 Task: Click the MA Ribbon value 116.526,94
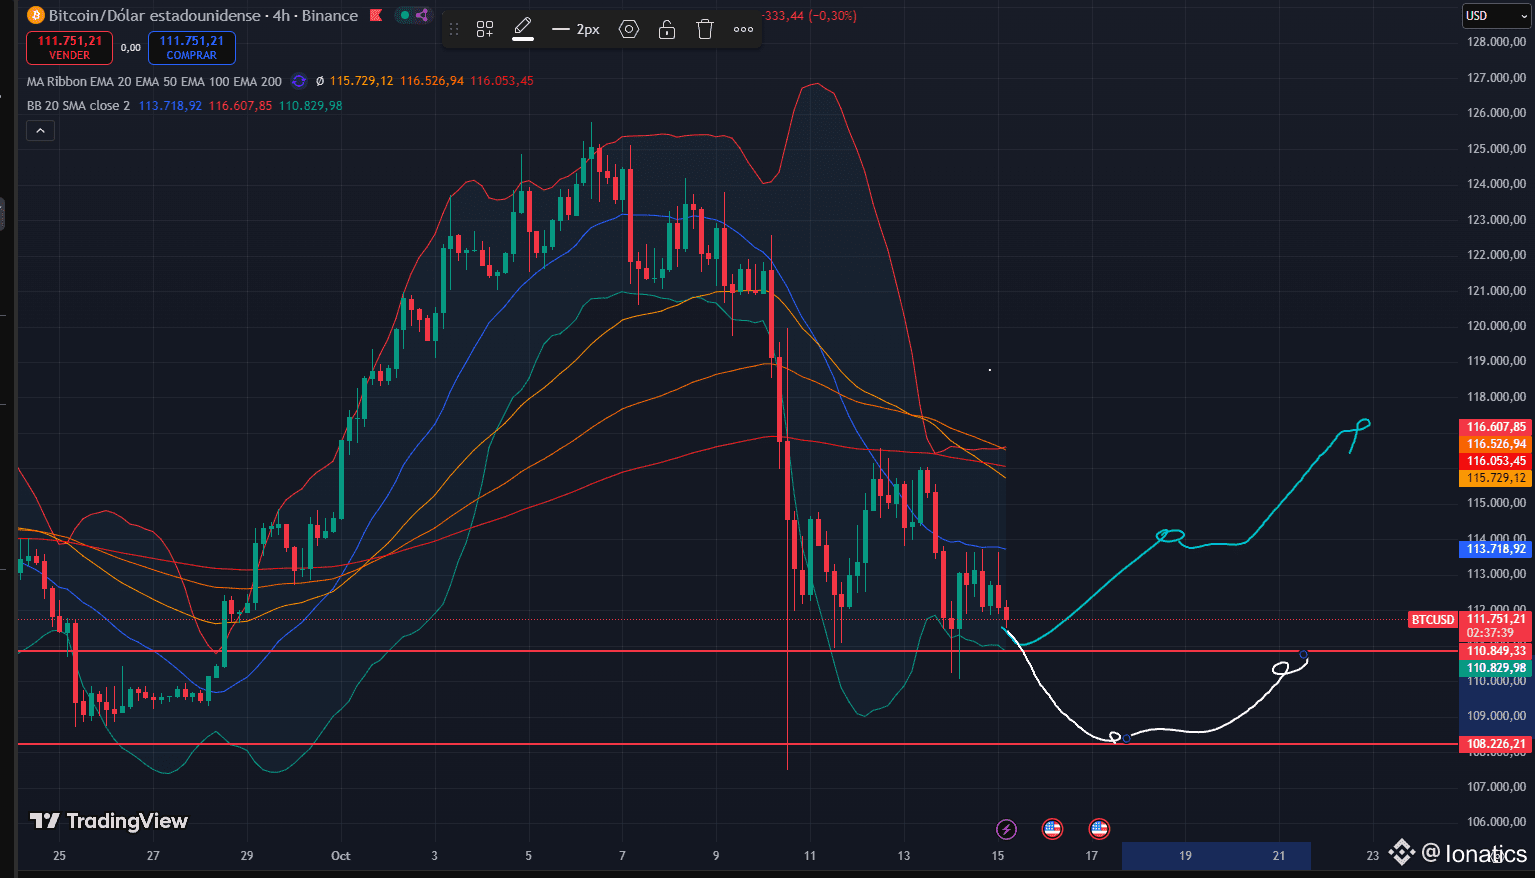point(432,81)
